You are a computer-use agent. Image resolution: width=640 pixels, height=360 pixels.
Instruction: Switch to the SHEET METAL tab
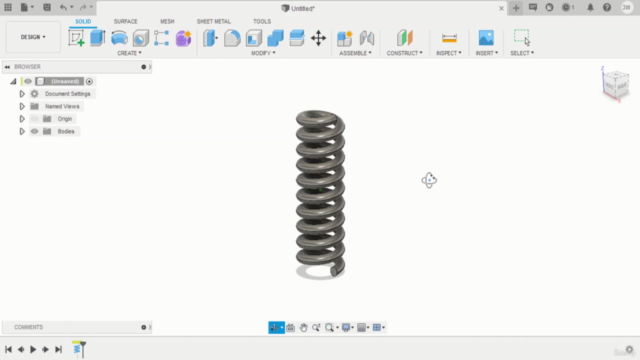(x=213, y=21)
